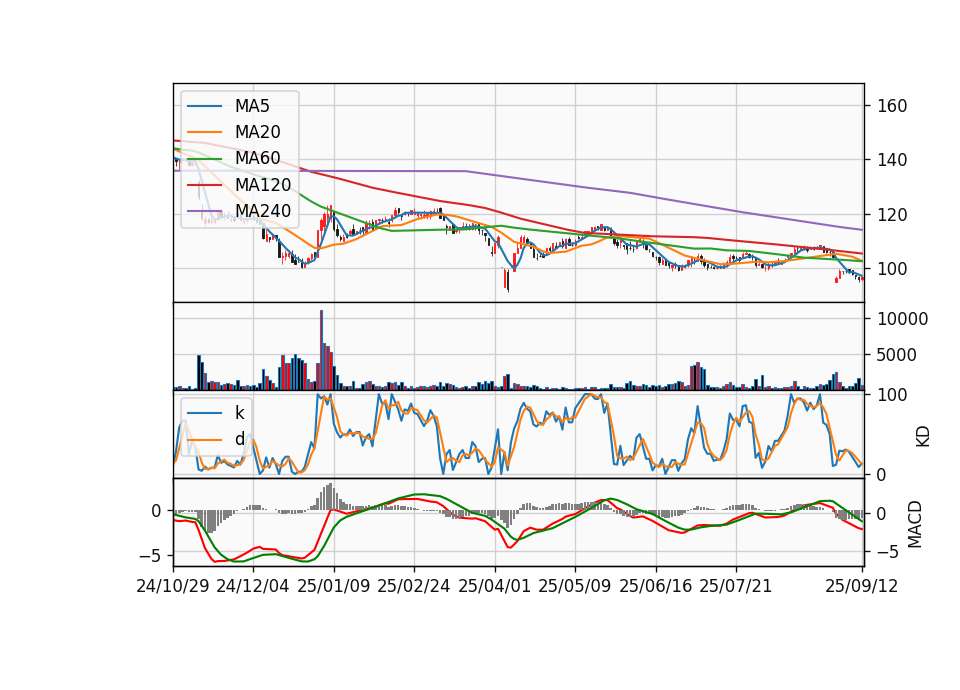Screen dimensions: 960x690
Task: Click the blue MA5 legend line sample
Action: coord(204,107)
